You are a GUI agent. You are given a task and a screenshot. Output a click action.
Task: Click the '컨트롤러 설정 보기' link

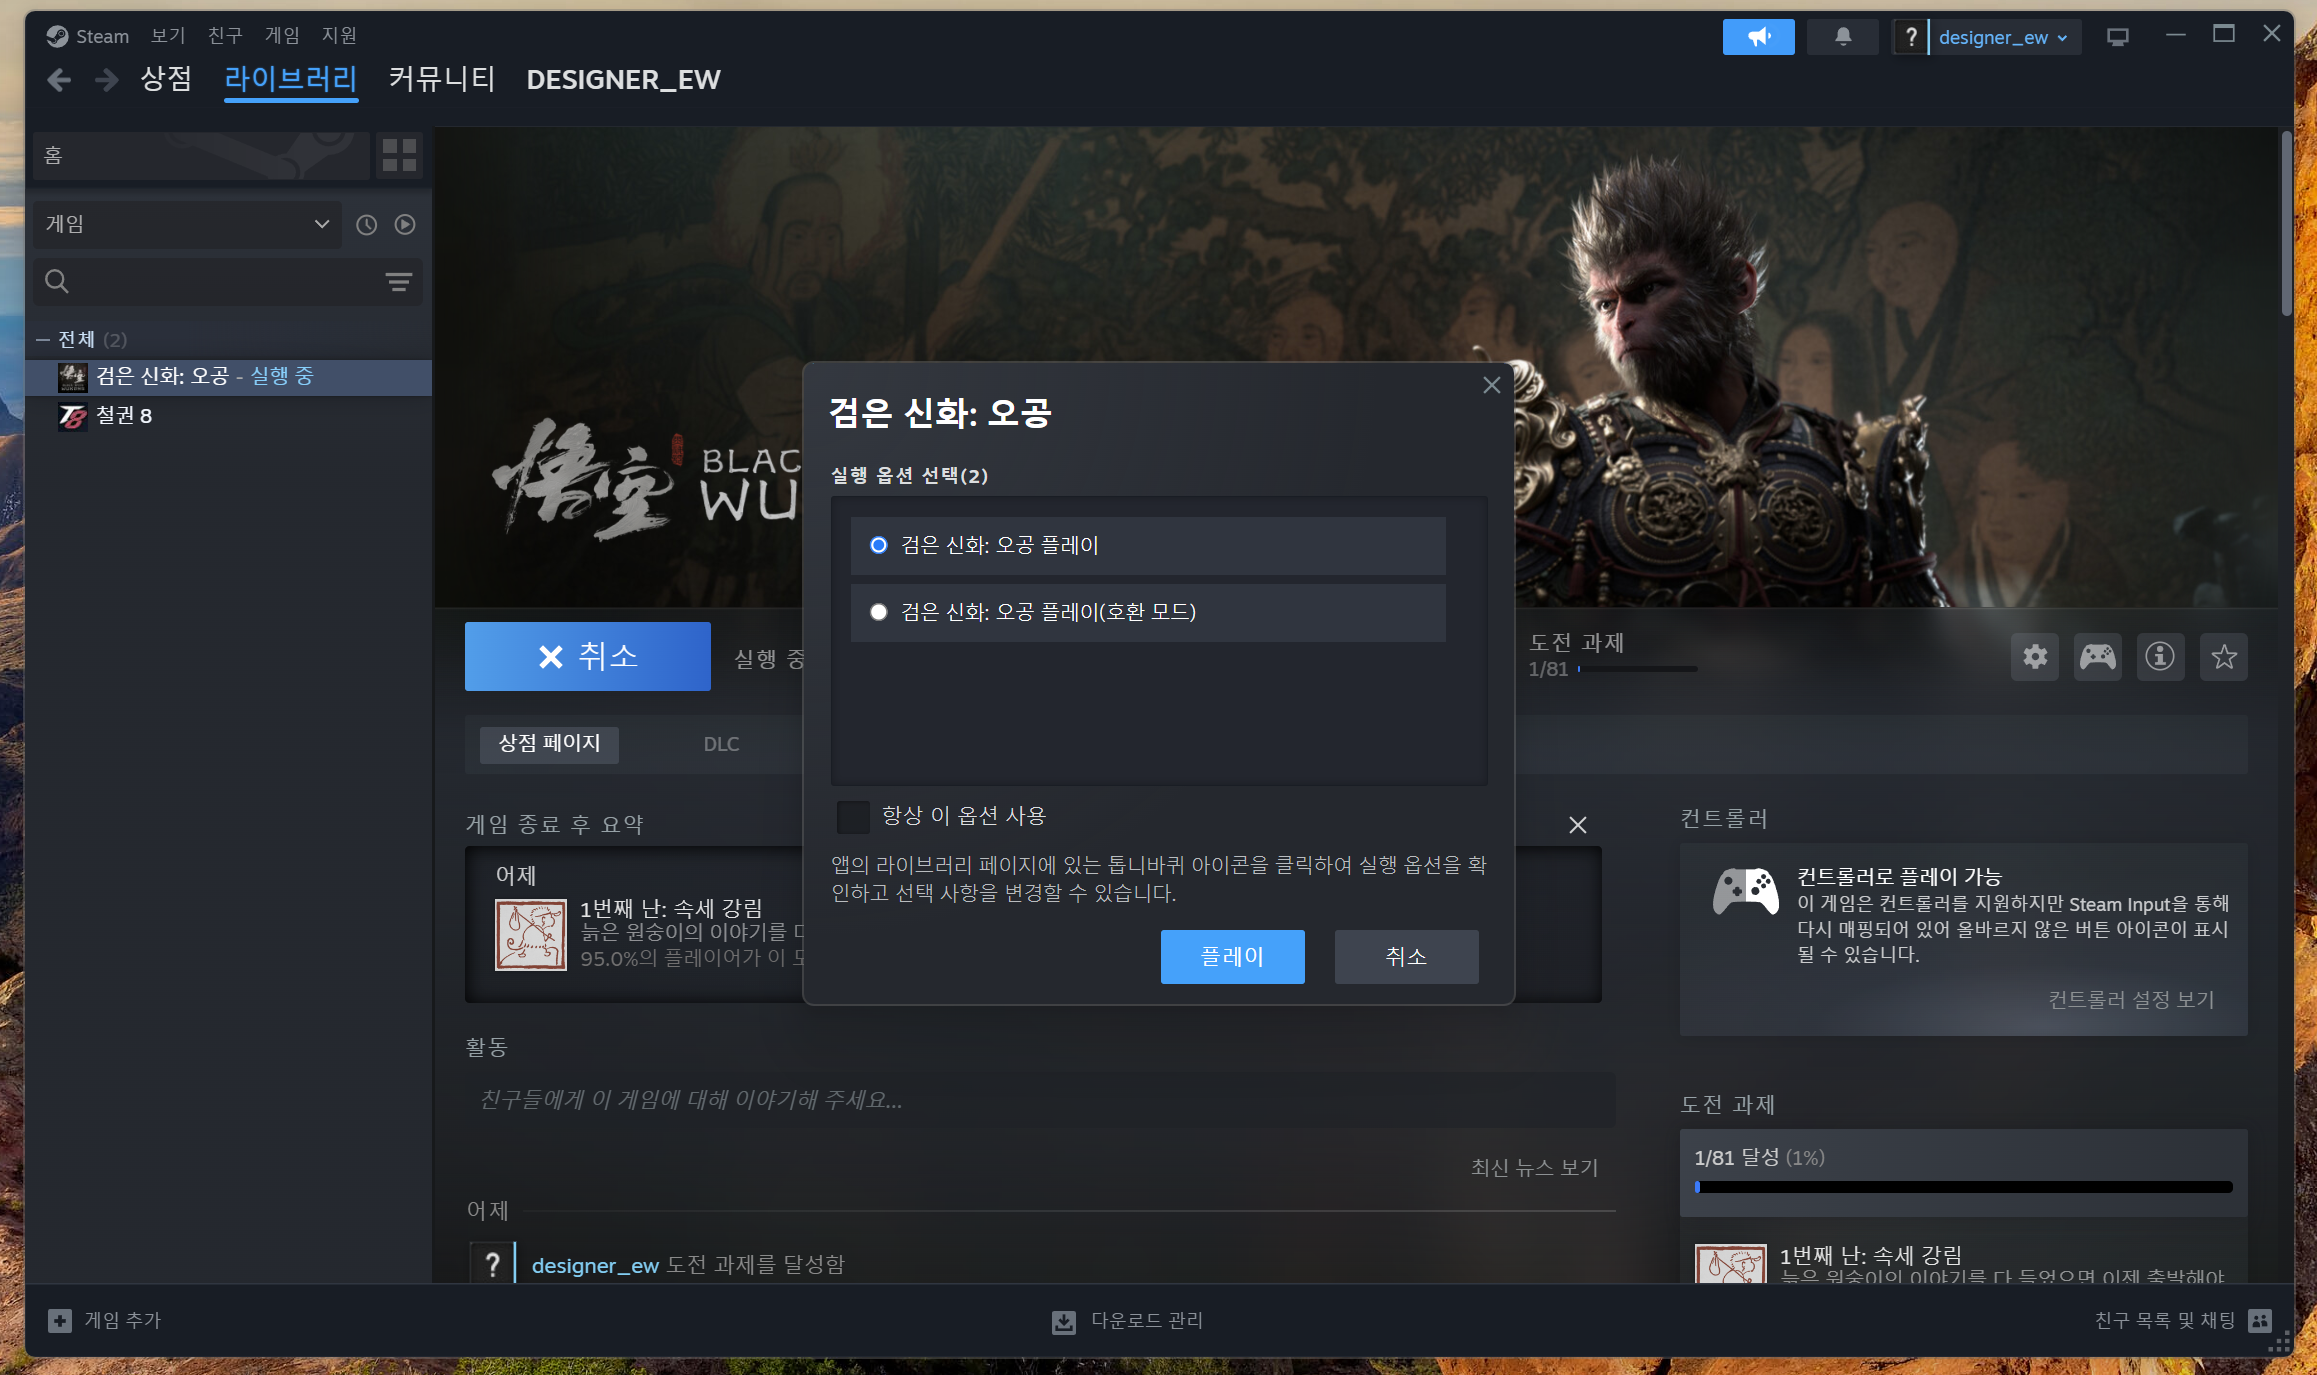tap(2130, 999)
